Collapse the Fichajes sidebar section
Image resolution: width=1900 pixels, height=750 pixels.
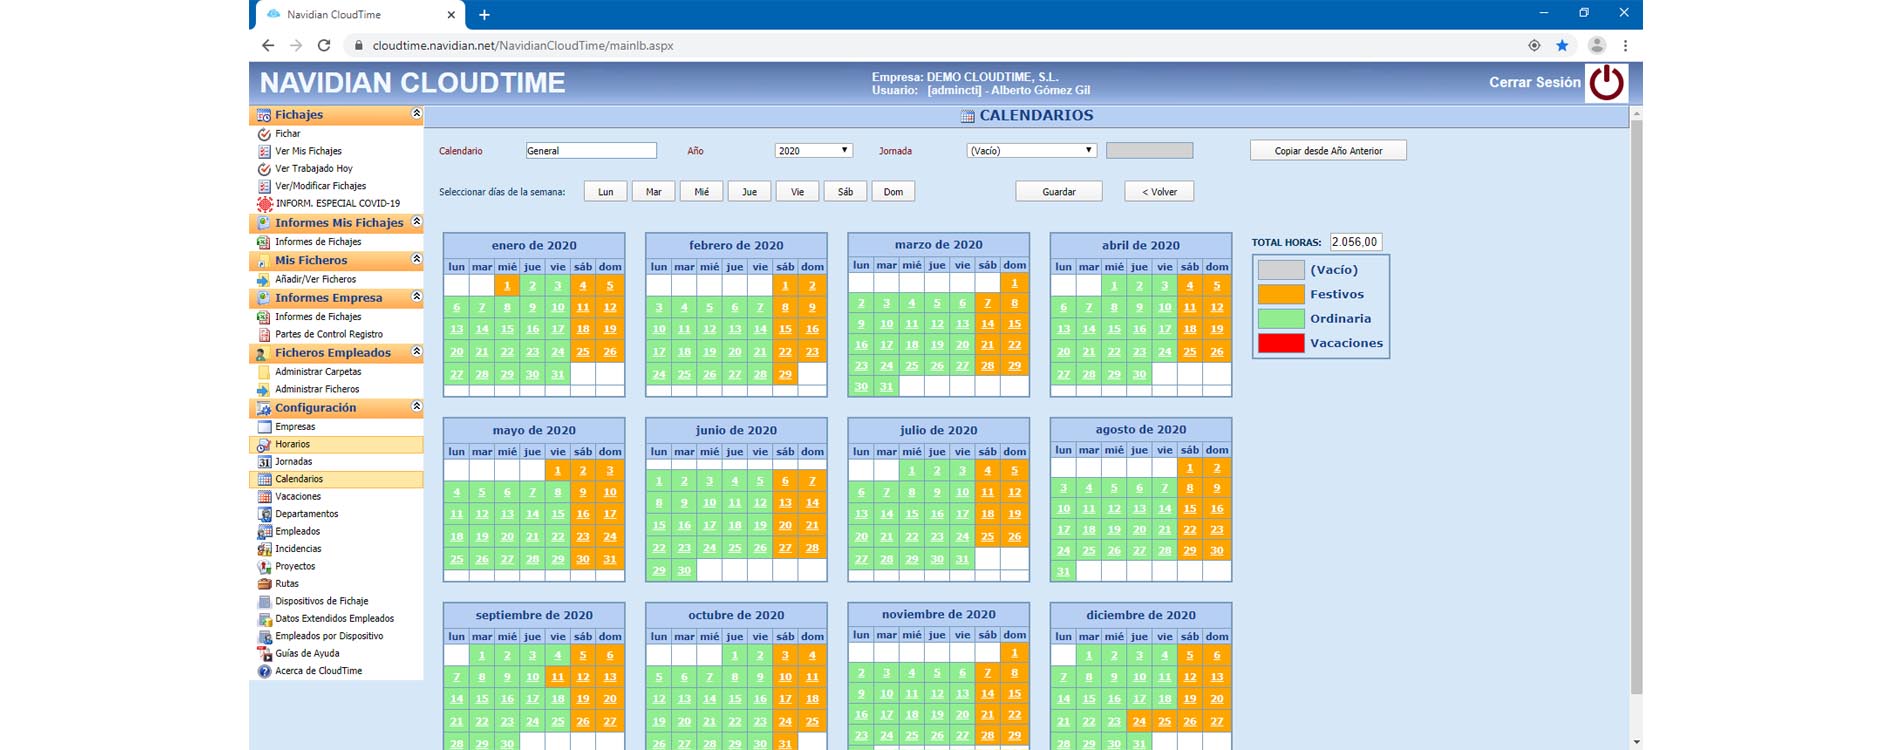(417, 115)
